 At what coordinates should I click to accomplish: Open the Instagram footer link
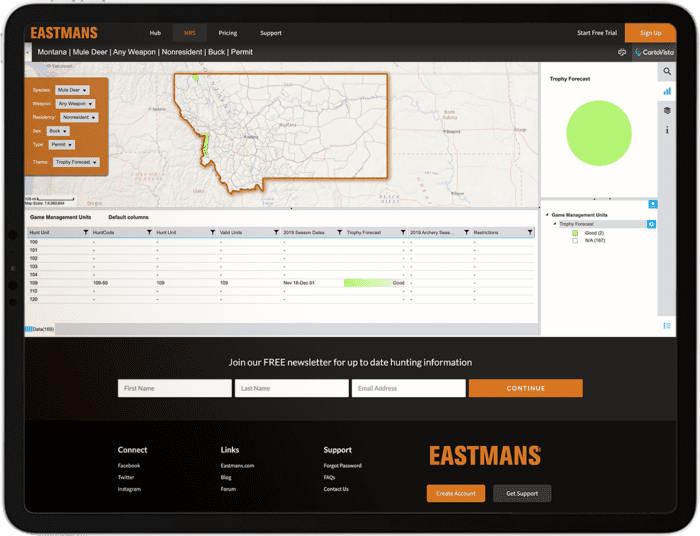click(129, 489)
